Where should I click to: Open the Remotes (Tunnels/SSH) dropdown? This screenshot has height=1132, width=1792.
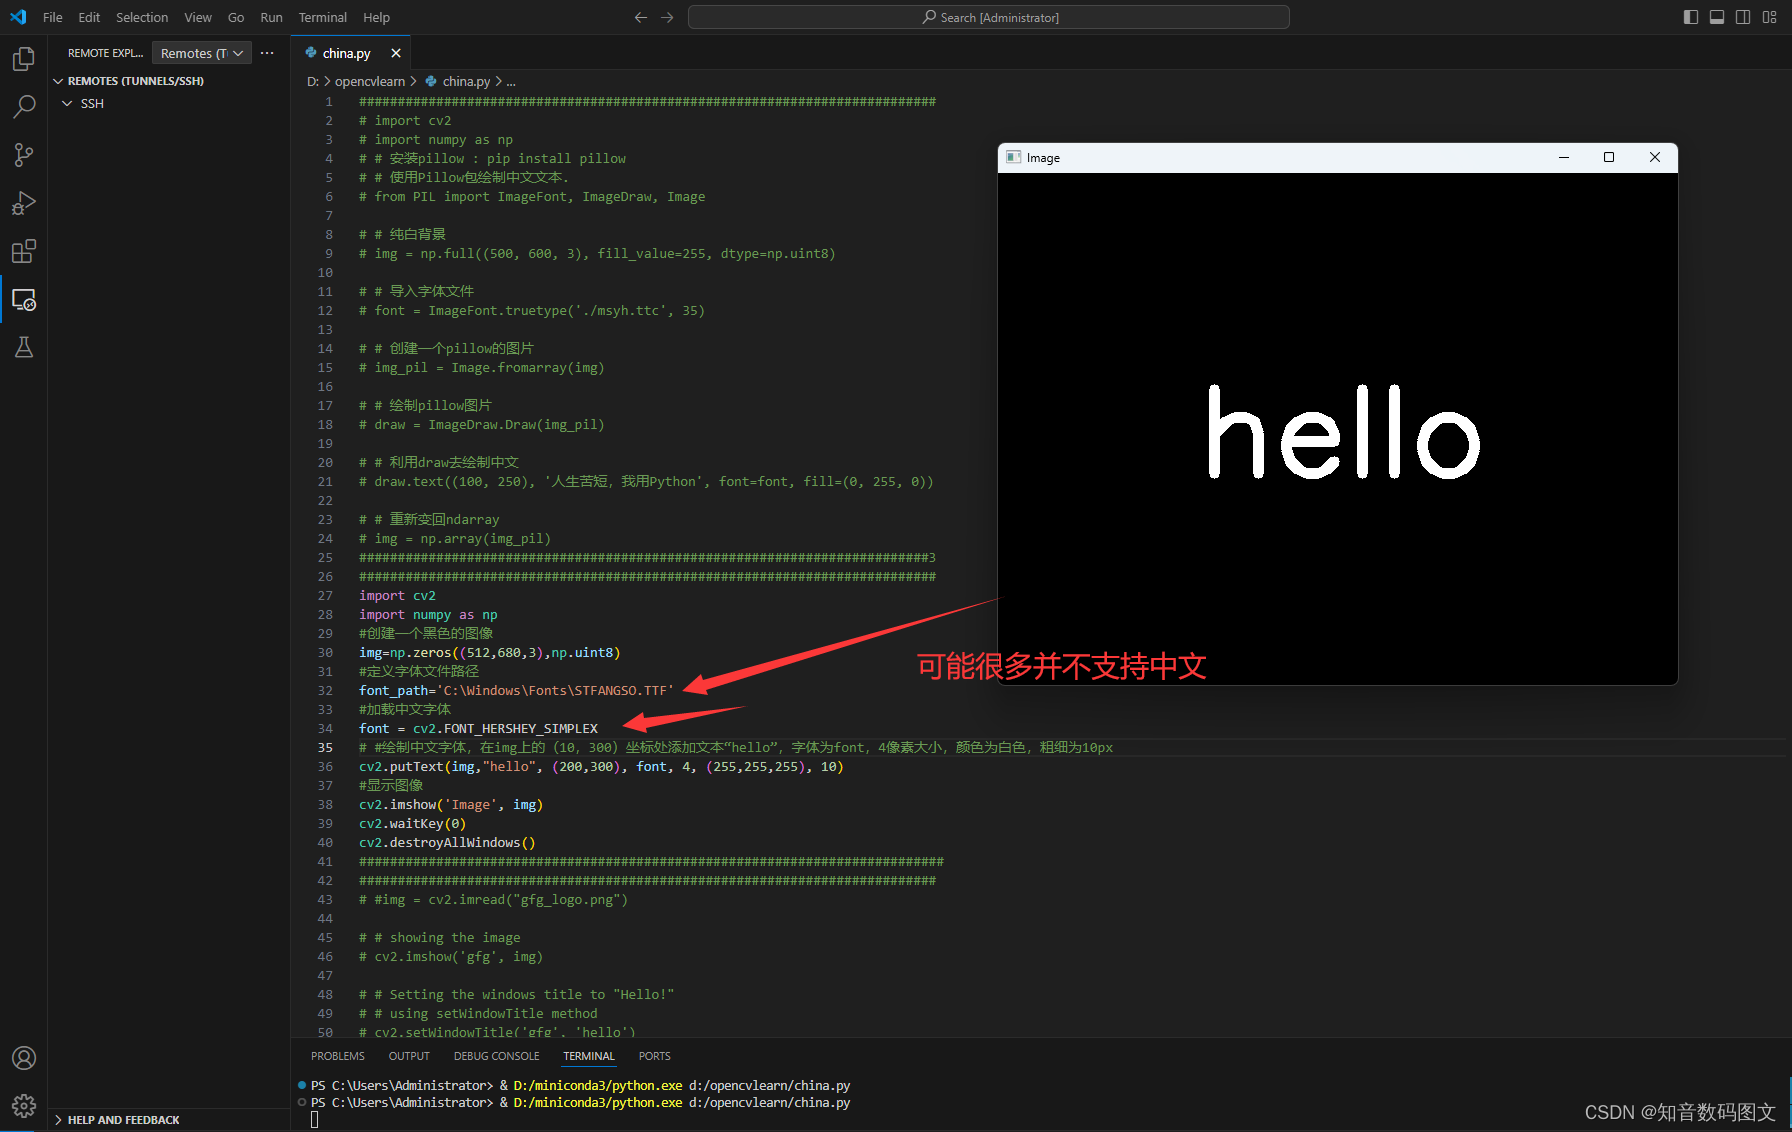[x=201, y=52]
